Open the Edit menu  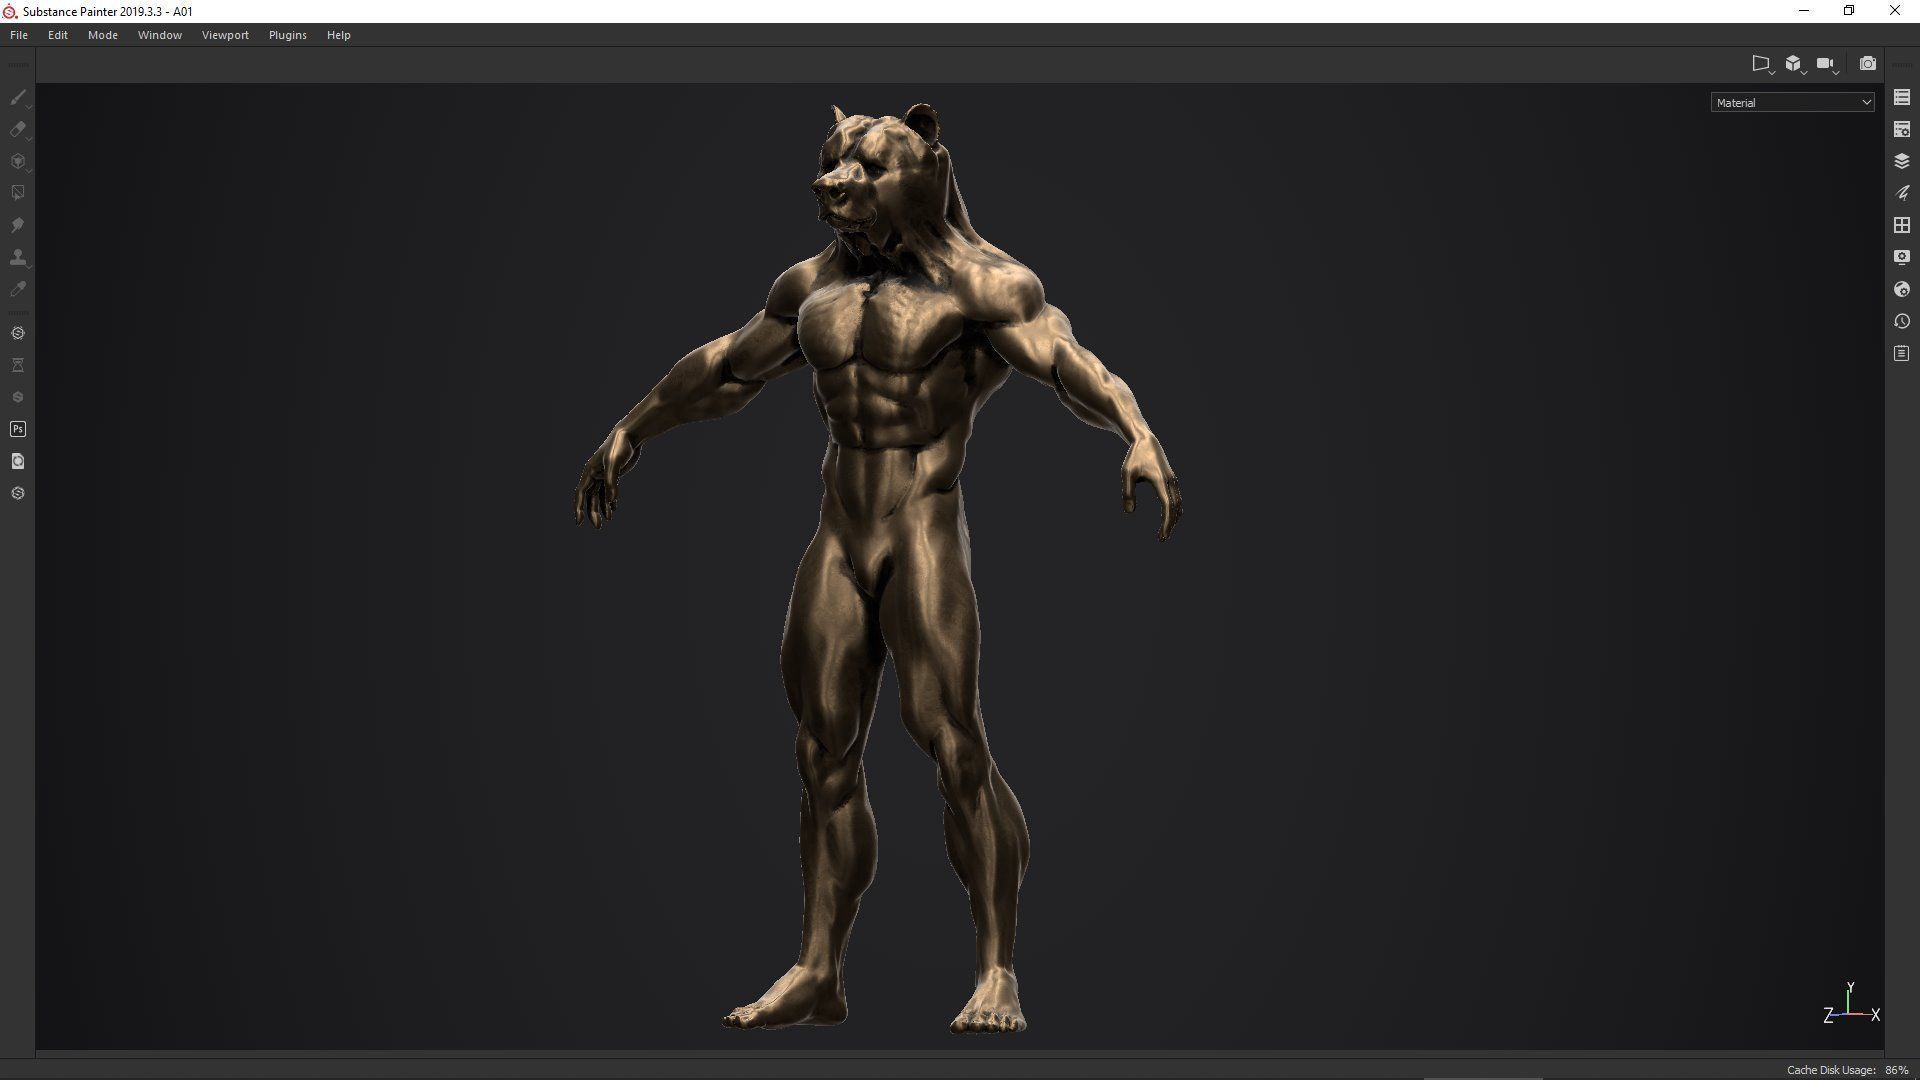(x=58, y=35)
